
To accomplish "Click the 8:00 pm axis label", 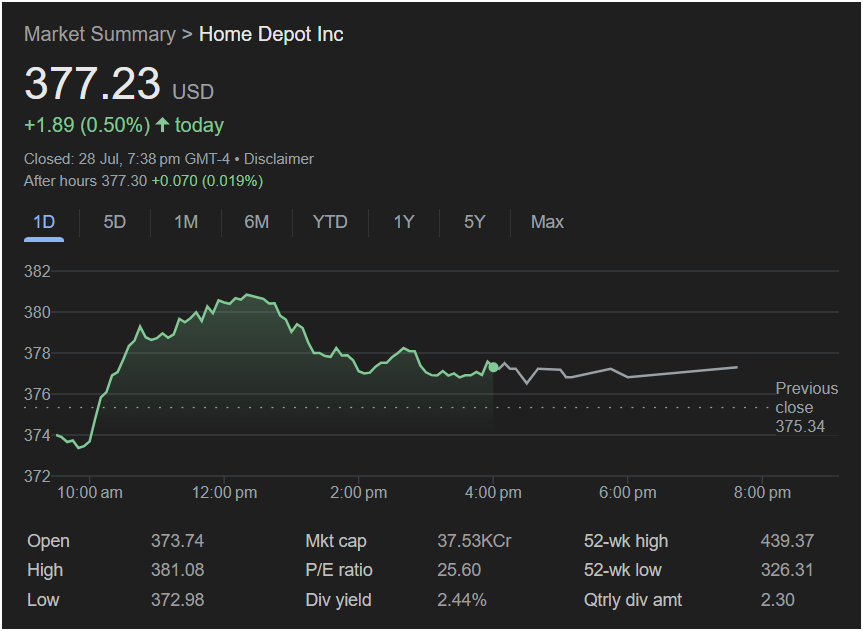I will click(x=762, y=492).
